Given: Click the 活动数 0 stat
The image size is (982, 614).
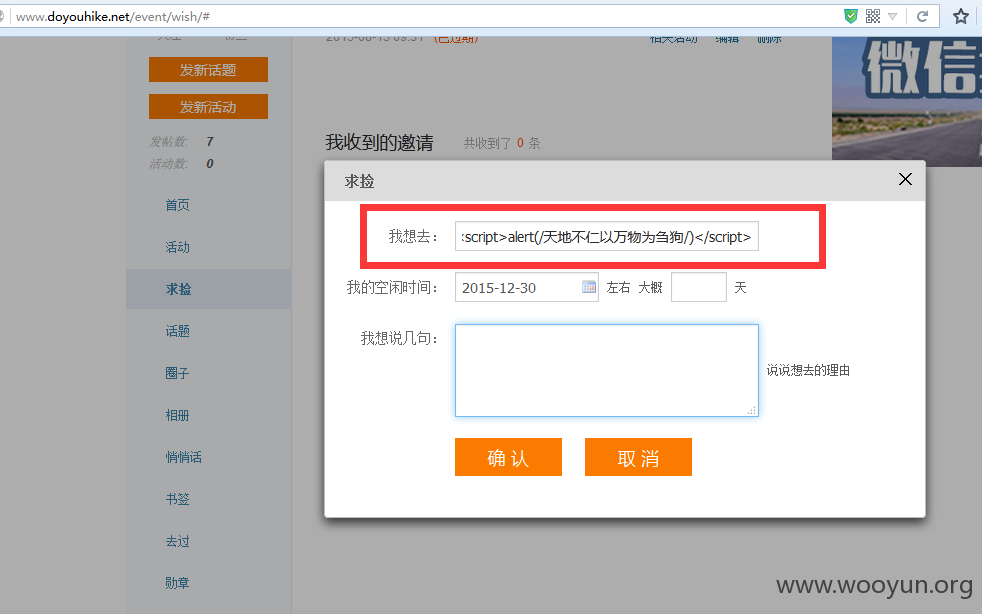Looking at the screenshot, I should 182,164.
